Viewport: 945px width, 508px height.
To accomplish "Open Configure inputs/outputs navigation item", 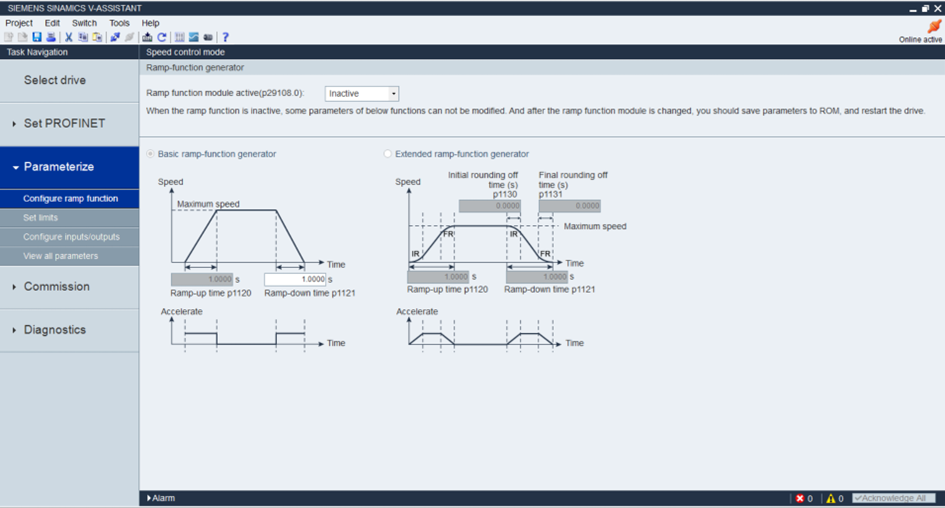I will tap(69, 237).
